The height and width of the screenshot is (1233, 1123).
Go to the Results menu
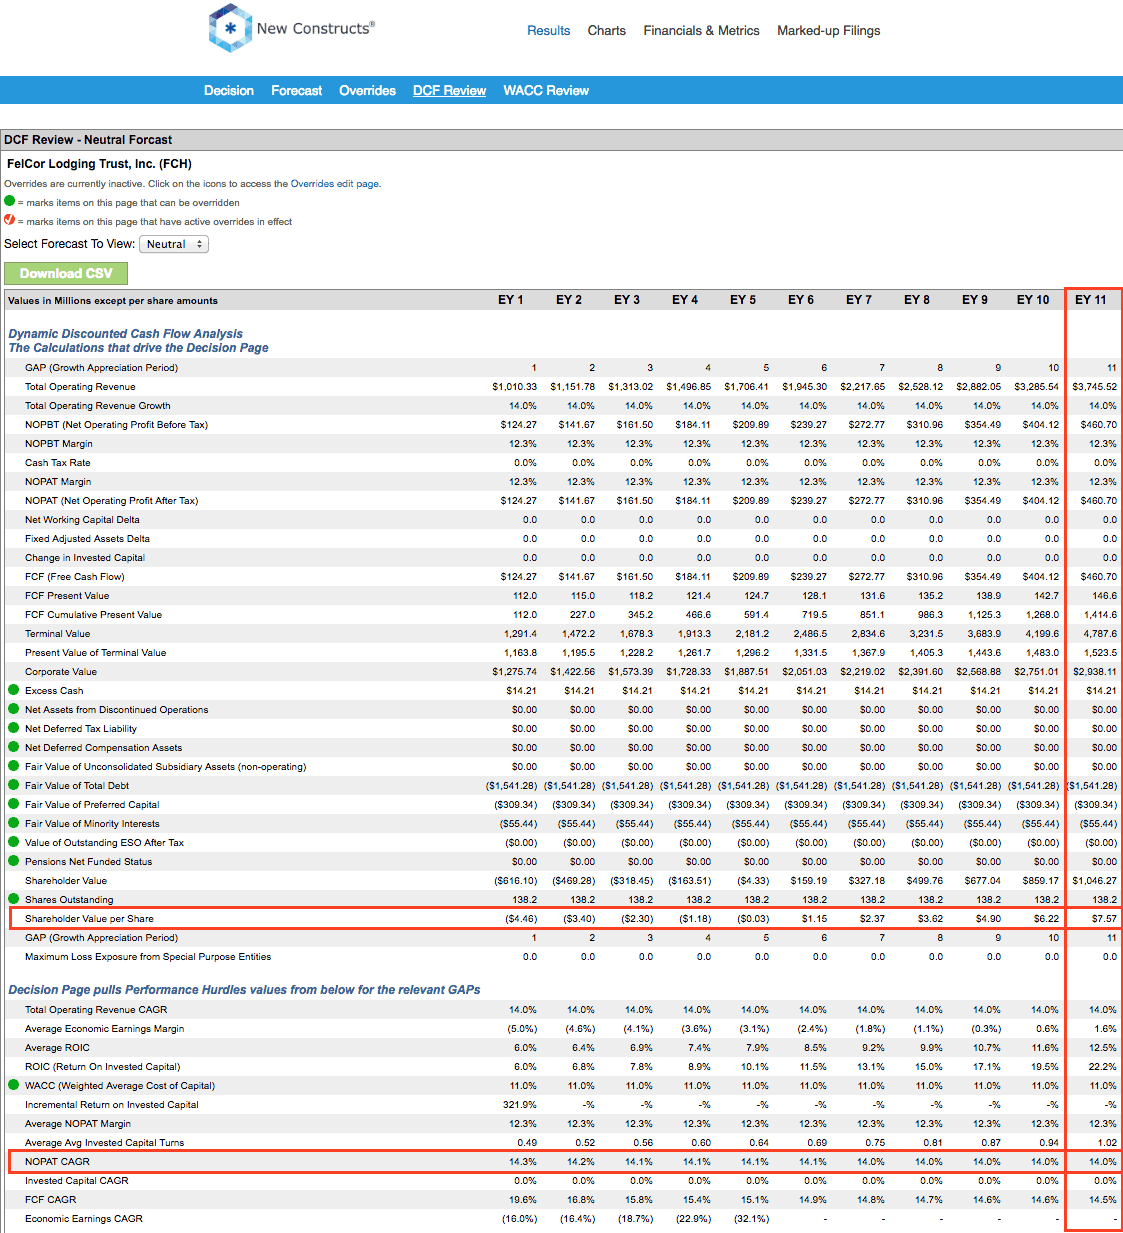tap(549, 31)
